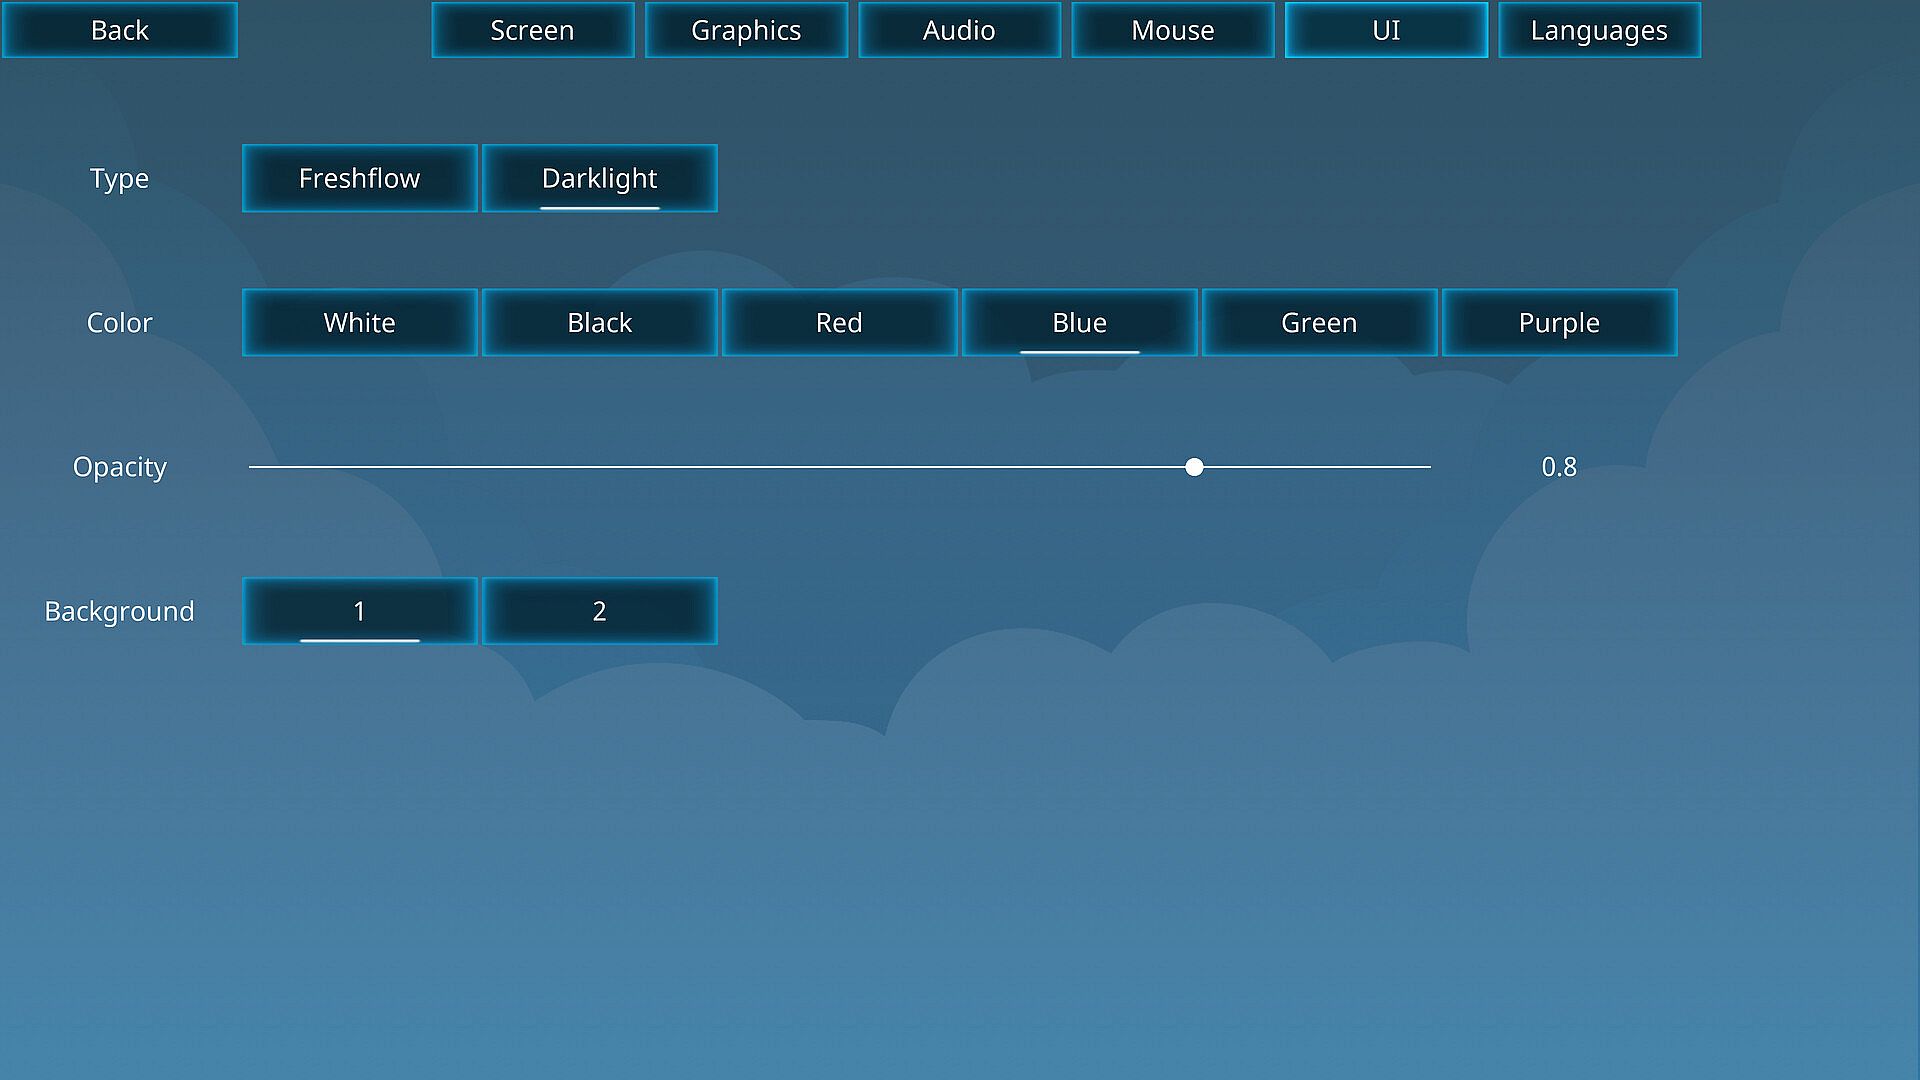The height and width of the screenshot is (1080, 1920).
Task: Open the Screen settings tab
Action: 532,30
